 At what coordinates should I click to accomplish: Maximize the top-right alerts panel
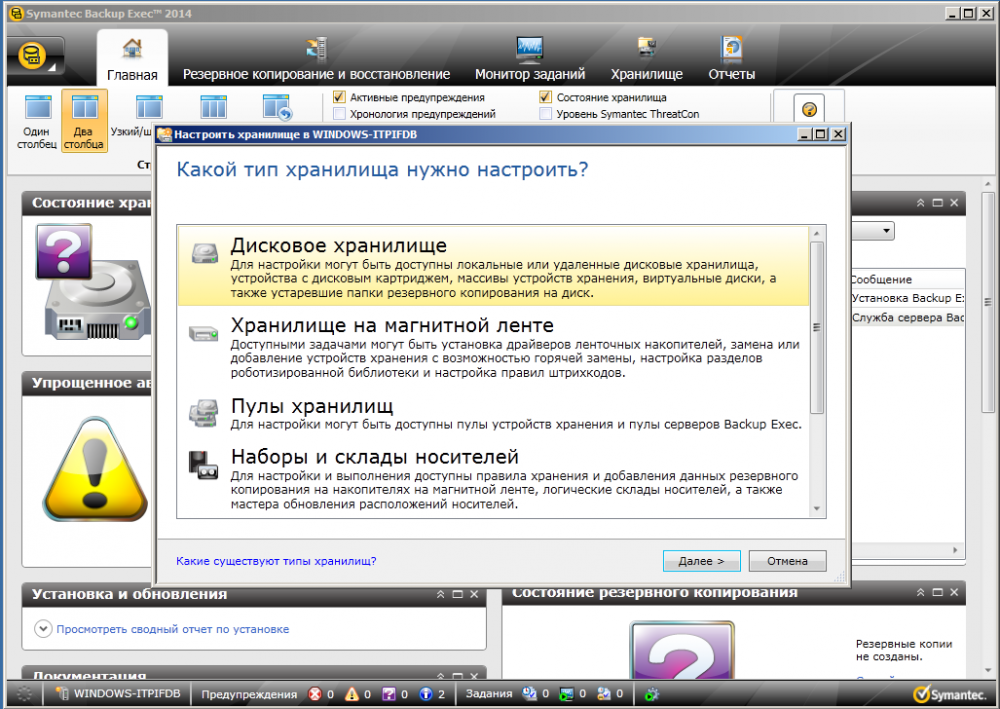[938, 203]
